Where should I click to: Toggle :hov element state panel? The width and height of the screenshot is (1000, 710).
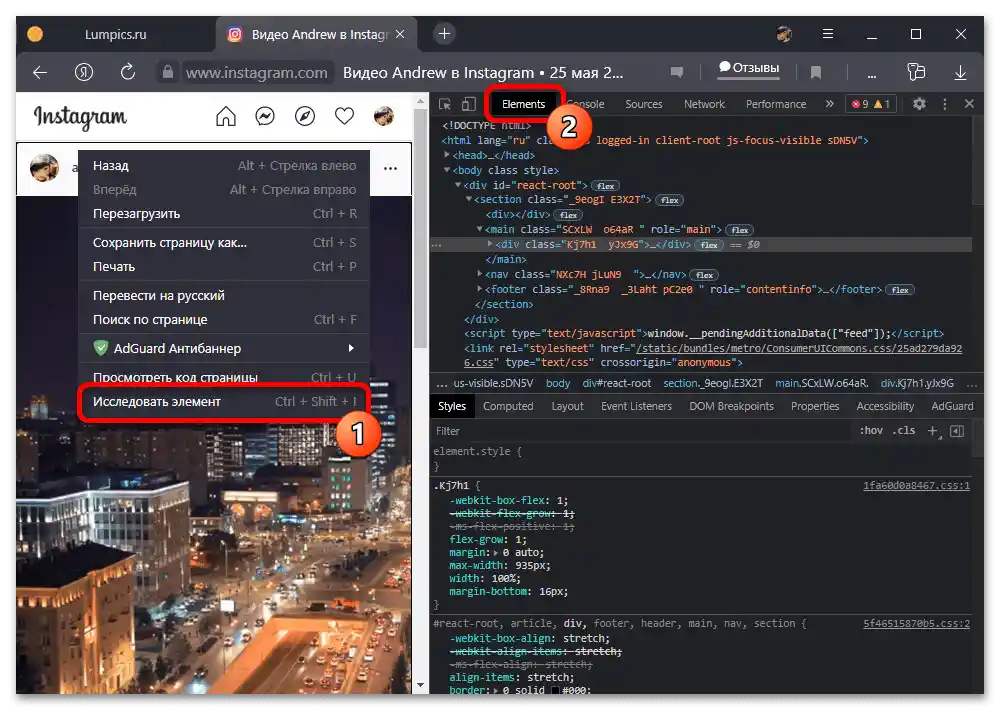[x=871, y=431]
